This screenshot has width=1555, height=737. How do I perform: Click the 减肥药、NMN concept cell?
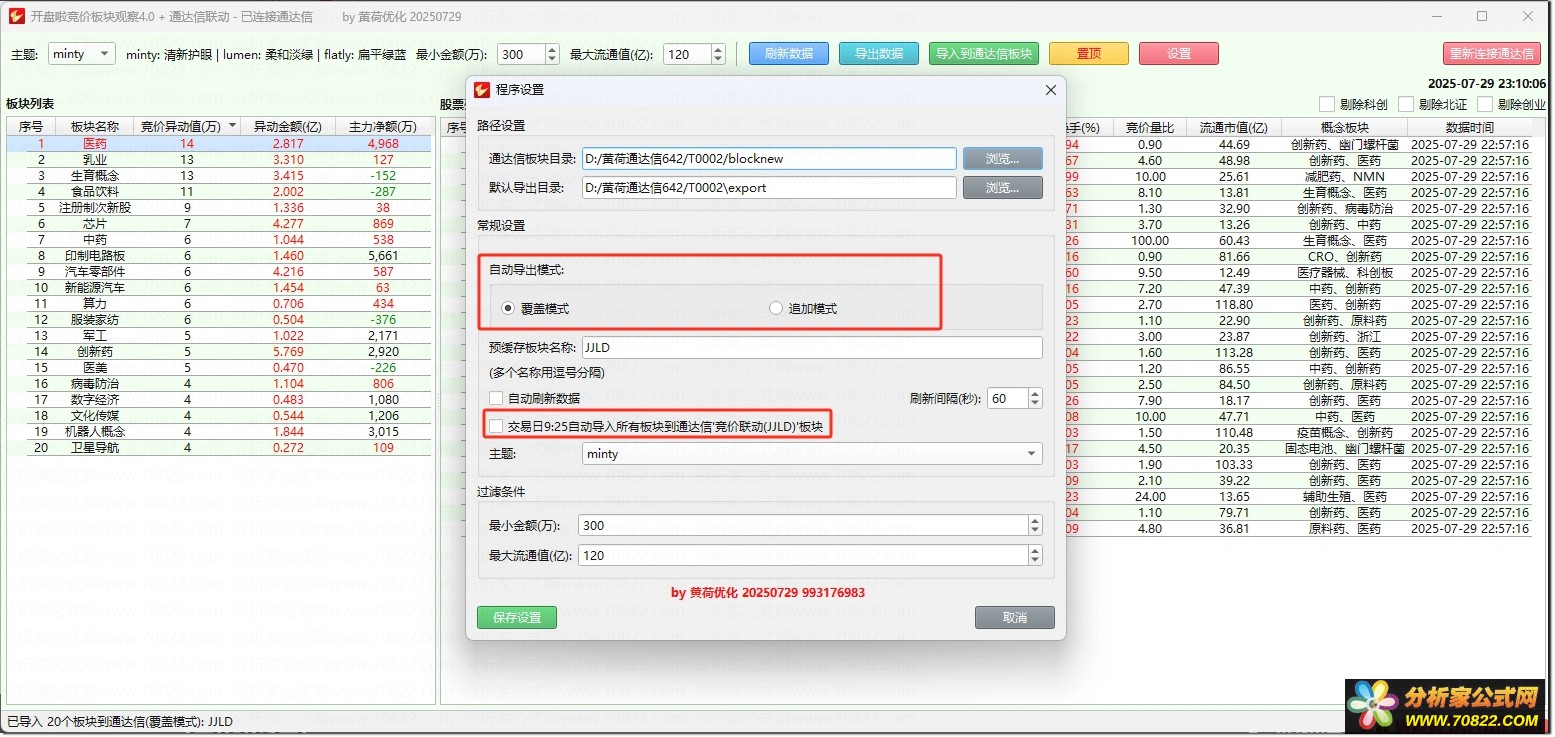point(1344,177)
